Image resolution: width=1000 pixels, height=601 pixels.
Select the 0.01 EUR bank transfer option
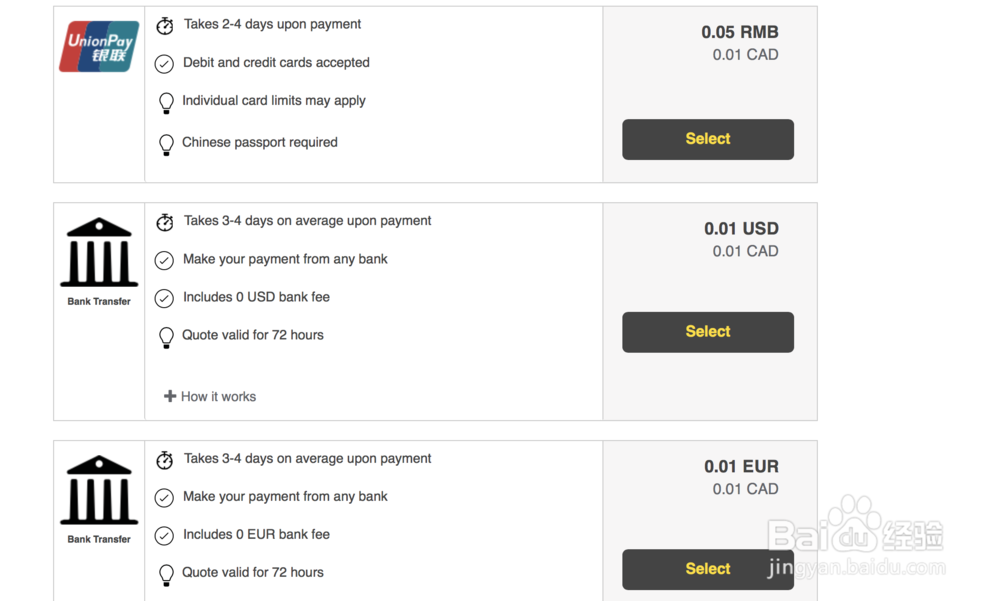tap(708, 569)
